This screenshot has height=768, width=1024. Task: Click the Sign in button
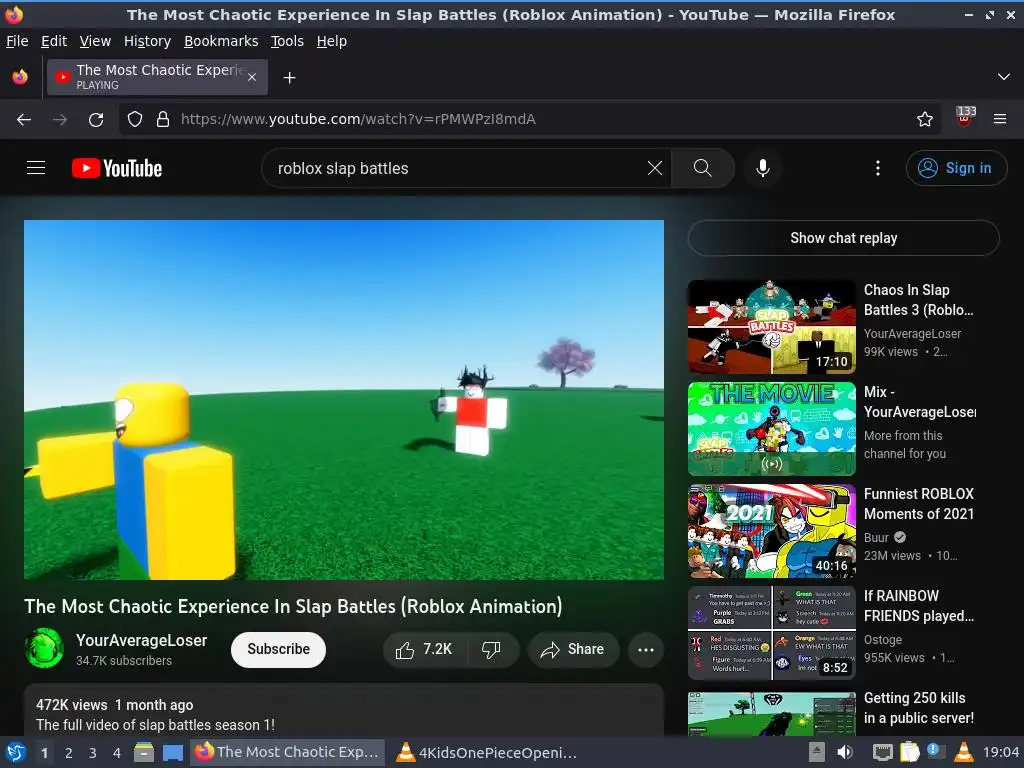(x=956, y=168)
